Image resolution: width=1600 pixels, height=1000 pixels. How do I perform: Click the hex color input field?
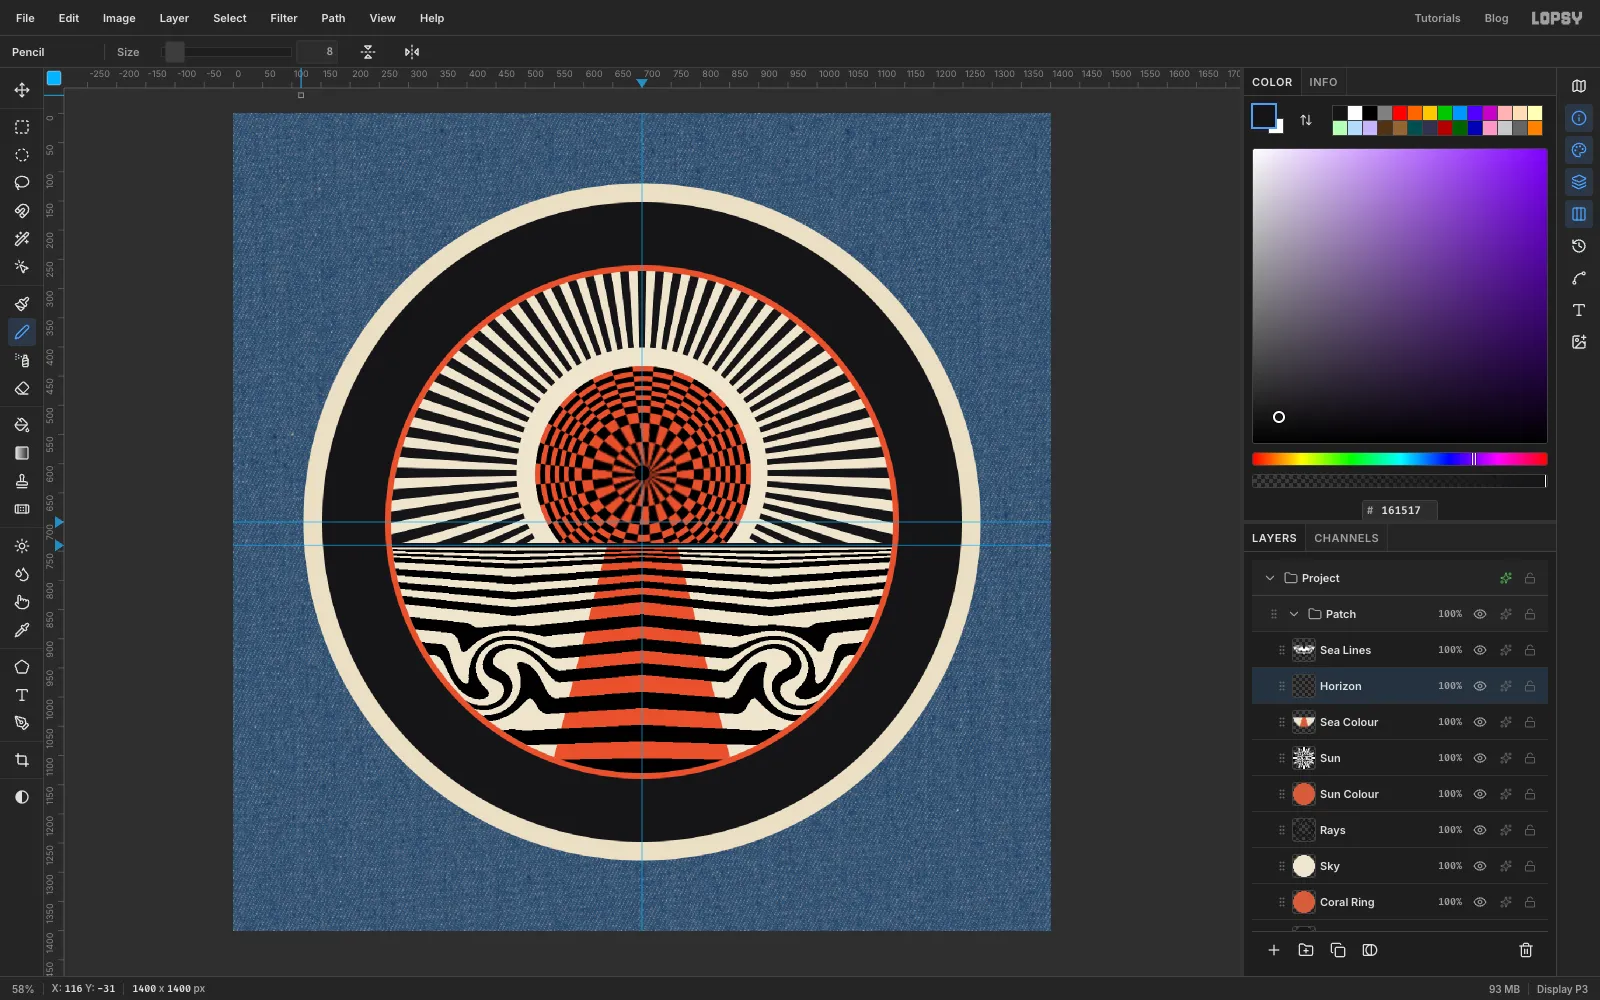pos(1400,510)
